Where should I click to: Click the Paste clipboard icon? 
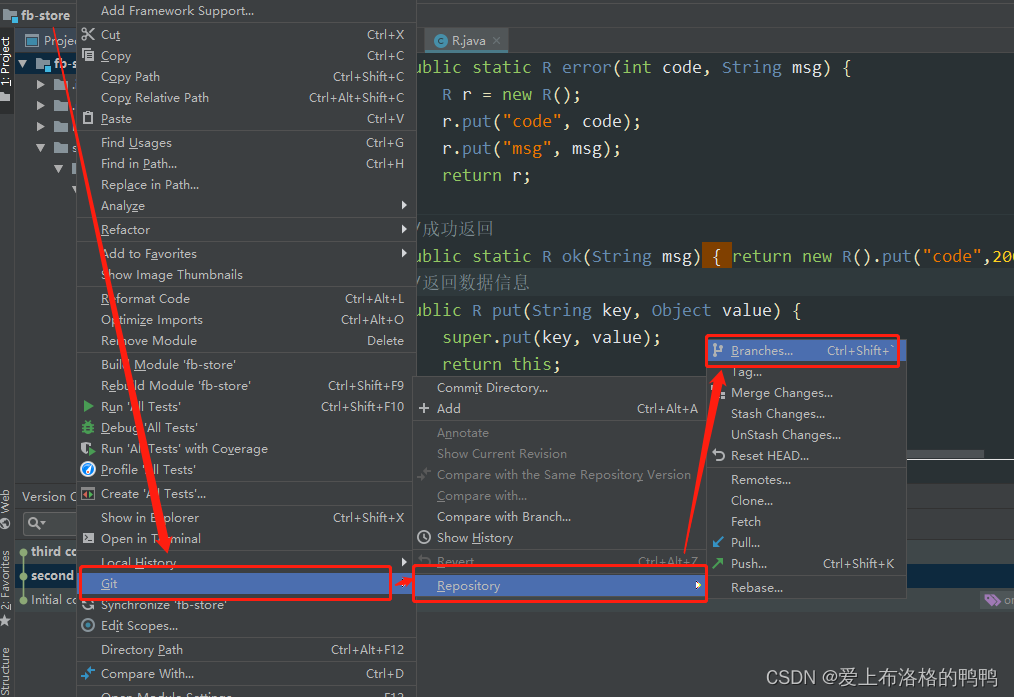click(x=88, y=118)
